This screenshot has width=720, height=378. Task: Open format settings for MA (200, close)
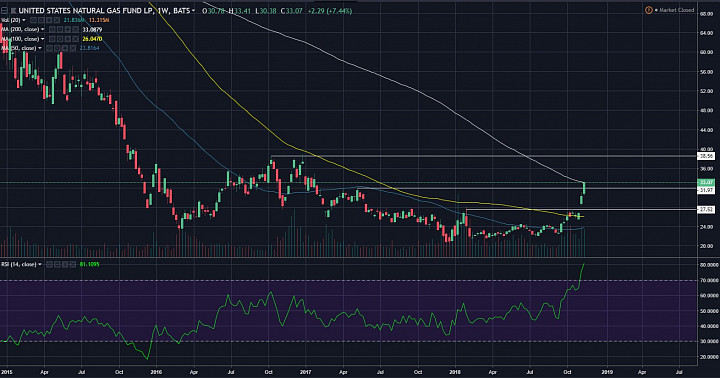[60, 29]
